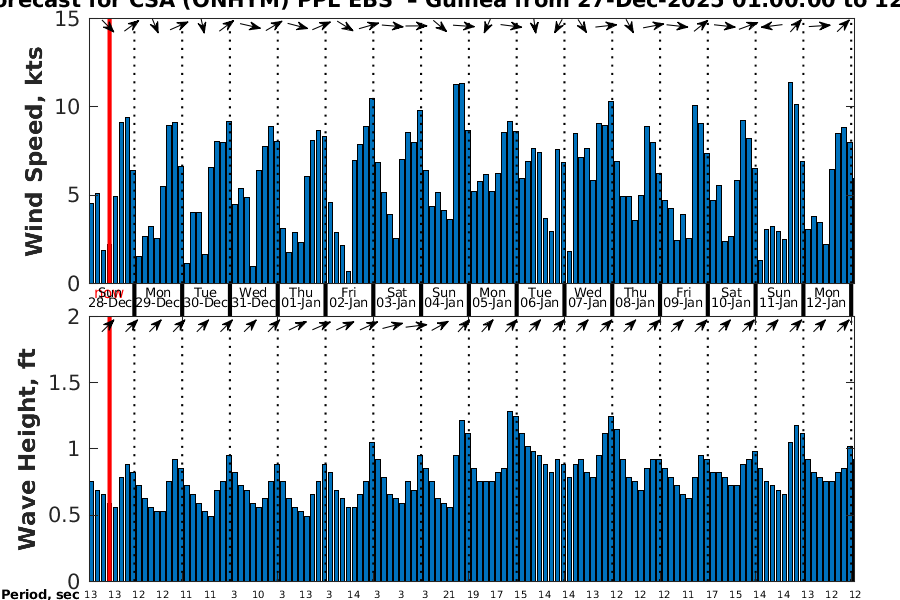Select the Tue 06-Jan date label

540,297
